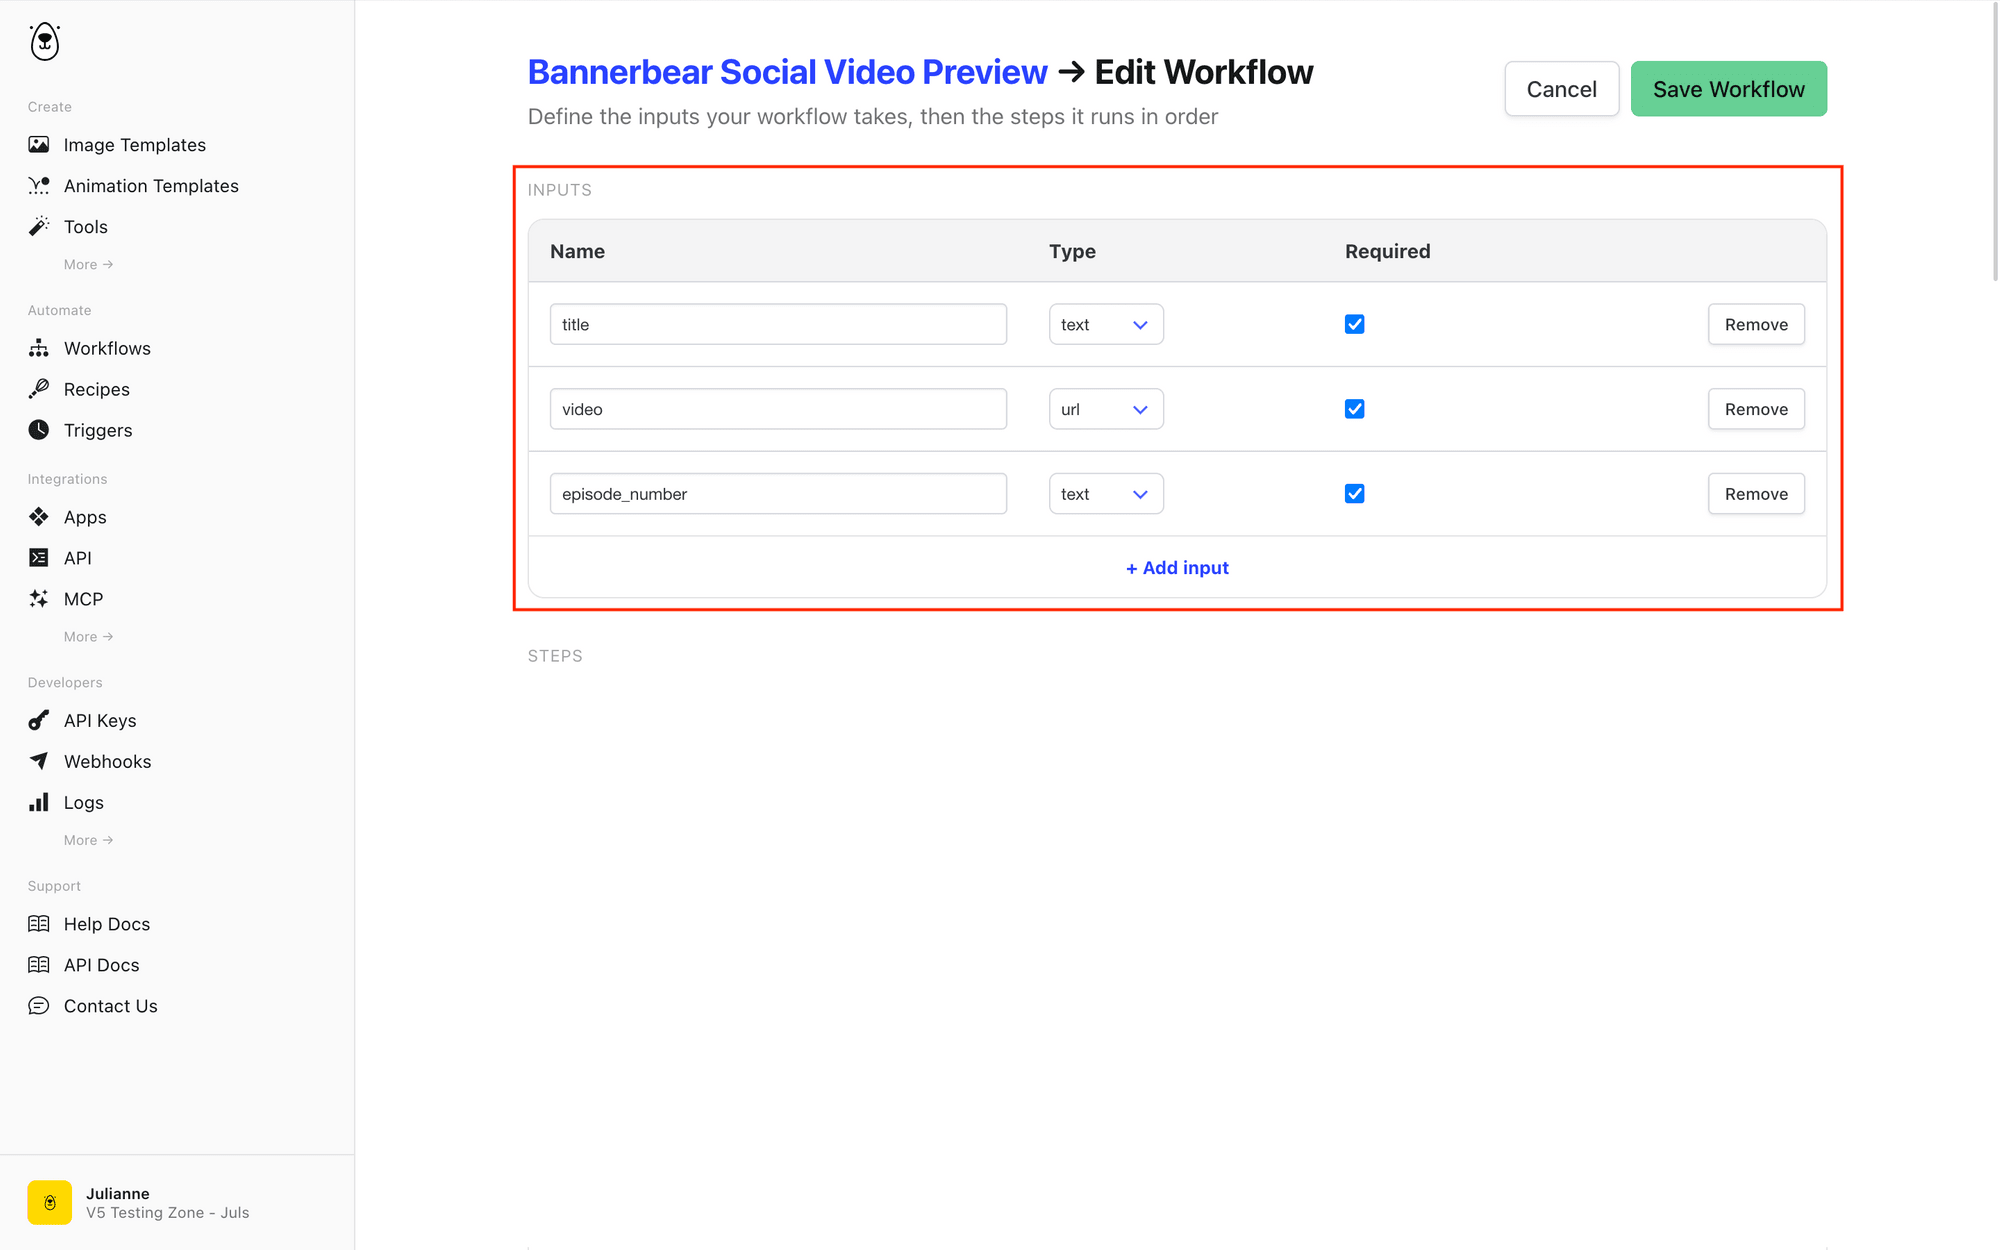Go to Logs in the sidebar

point(84,802)
